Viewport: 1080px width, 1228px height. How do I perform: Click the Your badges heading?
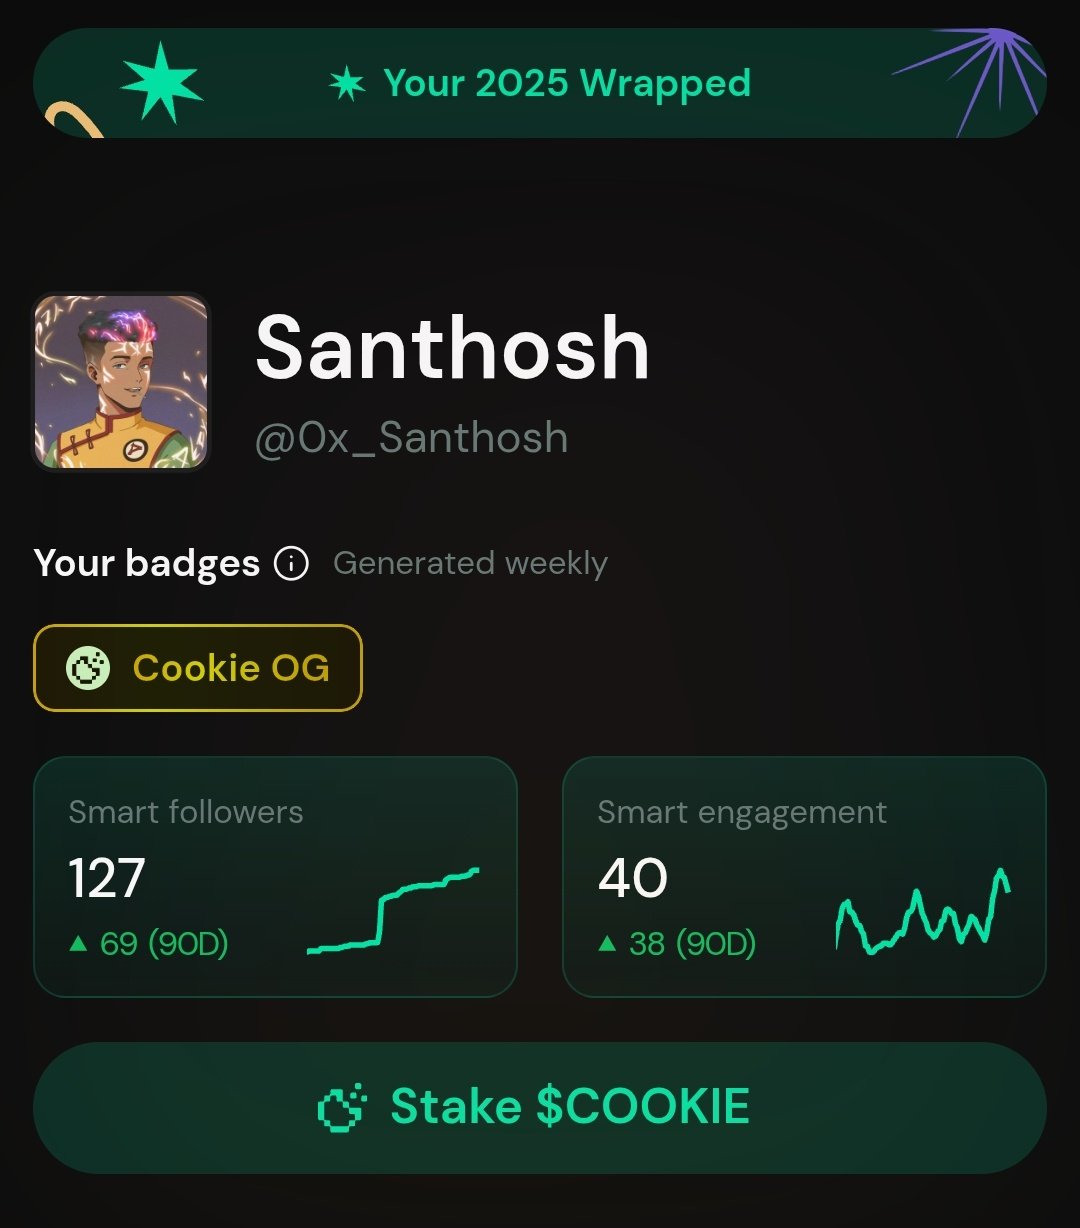click(147, 563)
